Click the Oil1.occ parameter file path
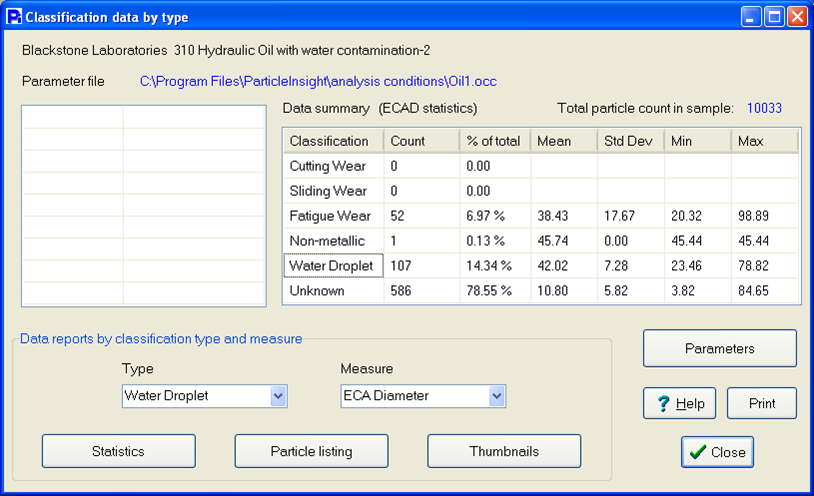This screenshot has height=496, width=814. click(x=318, y=80)
